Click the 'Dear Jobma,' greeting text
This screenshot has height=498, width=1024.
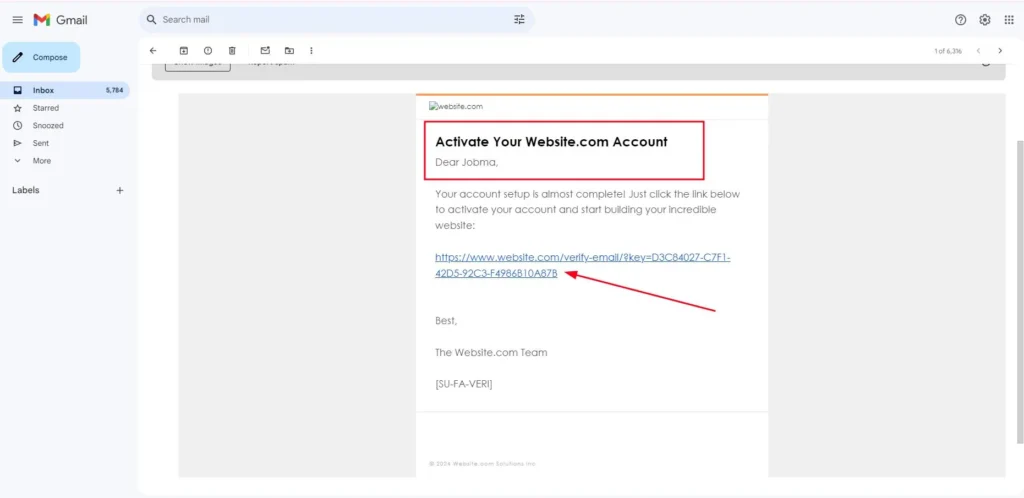pos(466,163)
